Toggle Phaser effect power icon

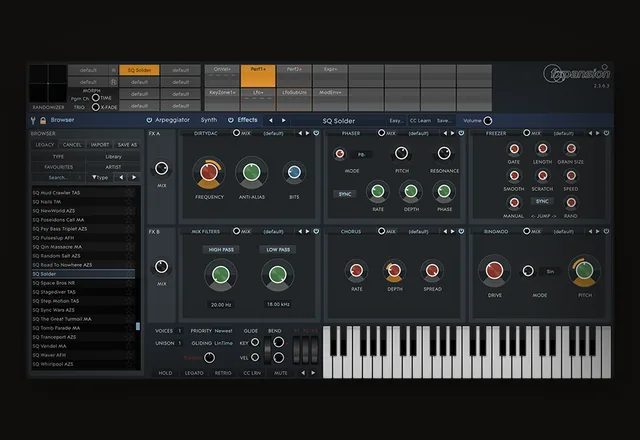tap(461, 133)
